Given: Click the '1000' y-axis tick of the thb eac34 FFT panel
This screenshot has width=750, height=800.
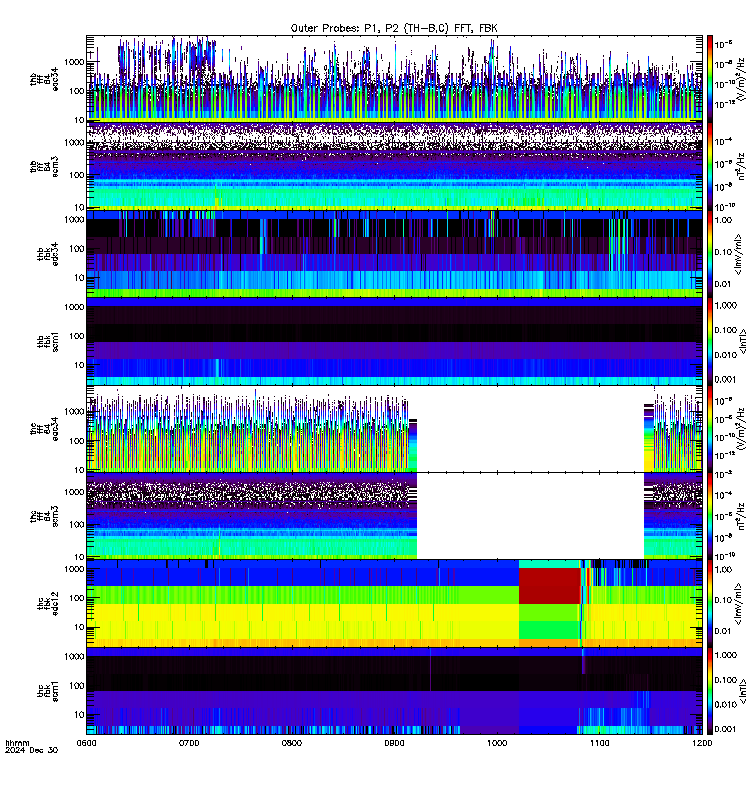Looking at the screenshot, I should point(74,62).
